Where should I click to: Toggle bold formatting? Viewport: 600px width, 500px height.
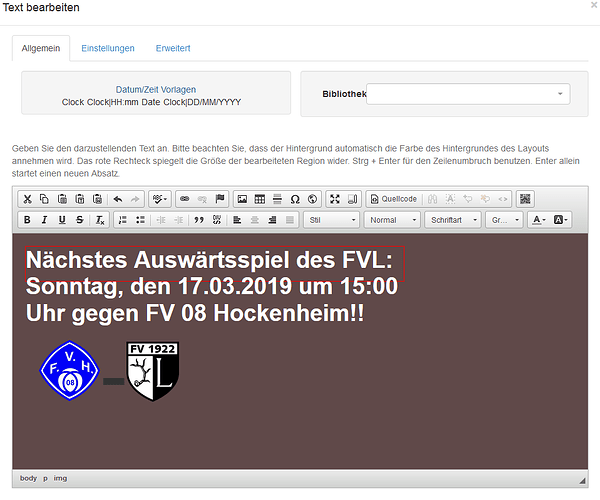pyautogui.click(x=27, y=220)
